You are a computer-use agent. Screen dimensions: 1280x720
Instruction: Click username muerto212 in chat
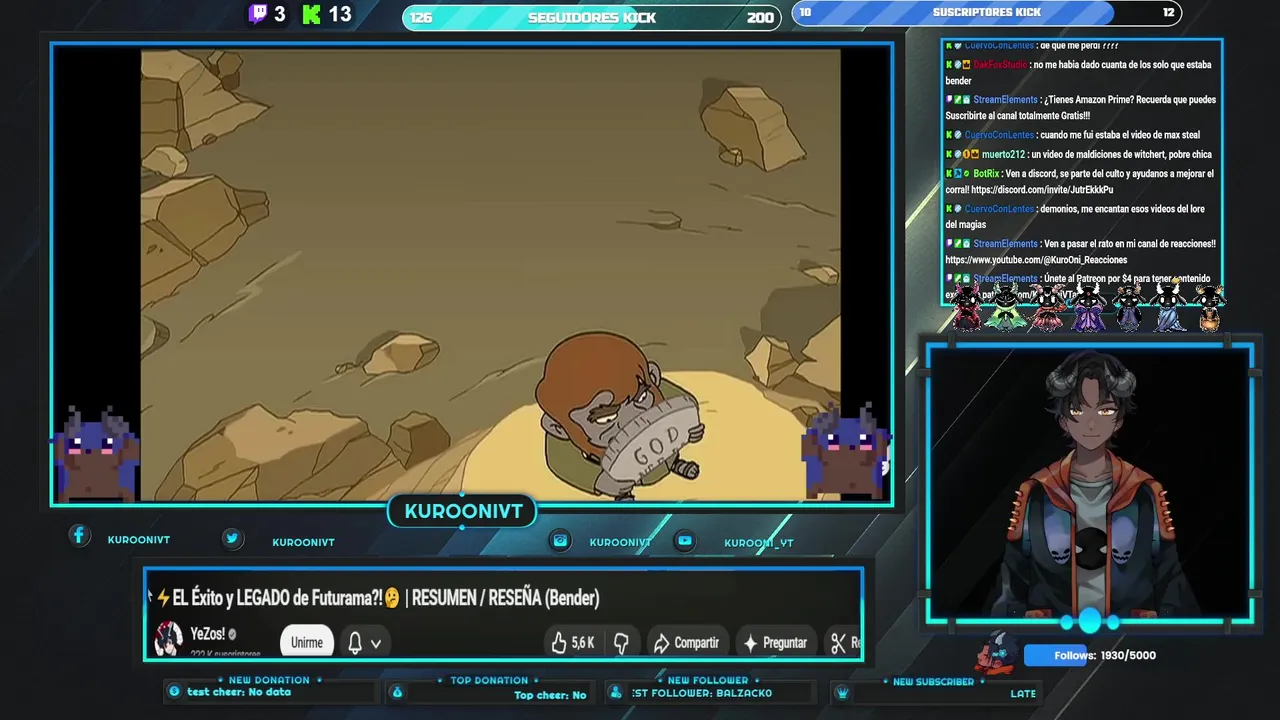(1003, 155)
